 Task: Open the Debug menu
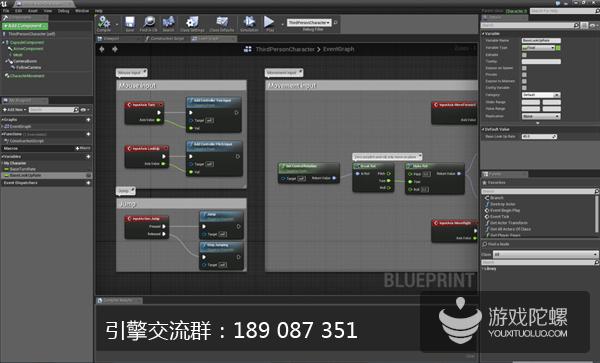coord(64,11)
